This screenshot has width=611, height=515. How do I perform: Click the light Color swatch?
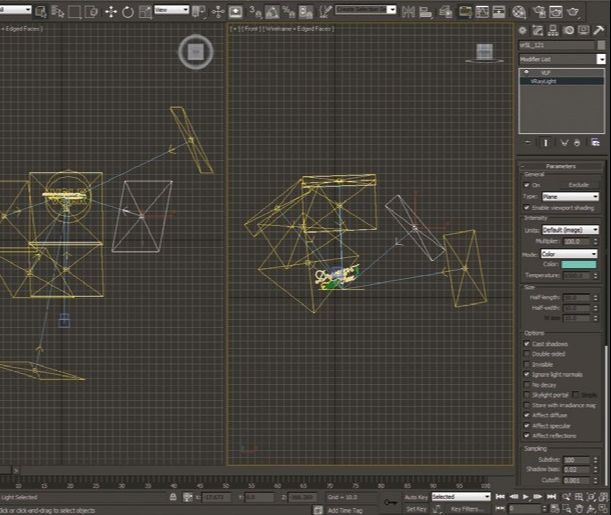click(579, 265)
